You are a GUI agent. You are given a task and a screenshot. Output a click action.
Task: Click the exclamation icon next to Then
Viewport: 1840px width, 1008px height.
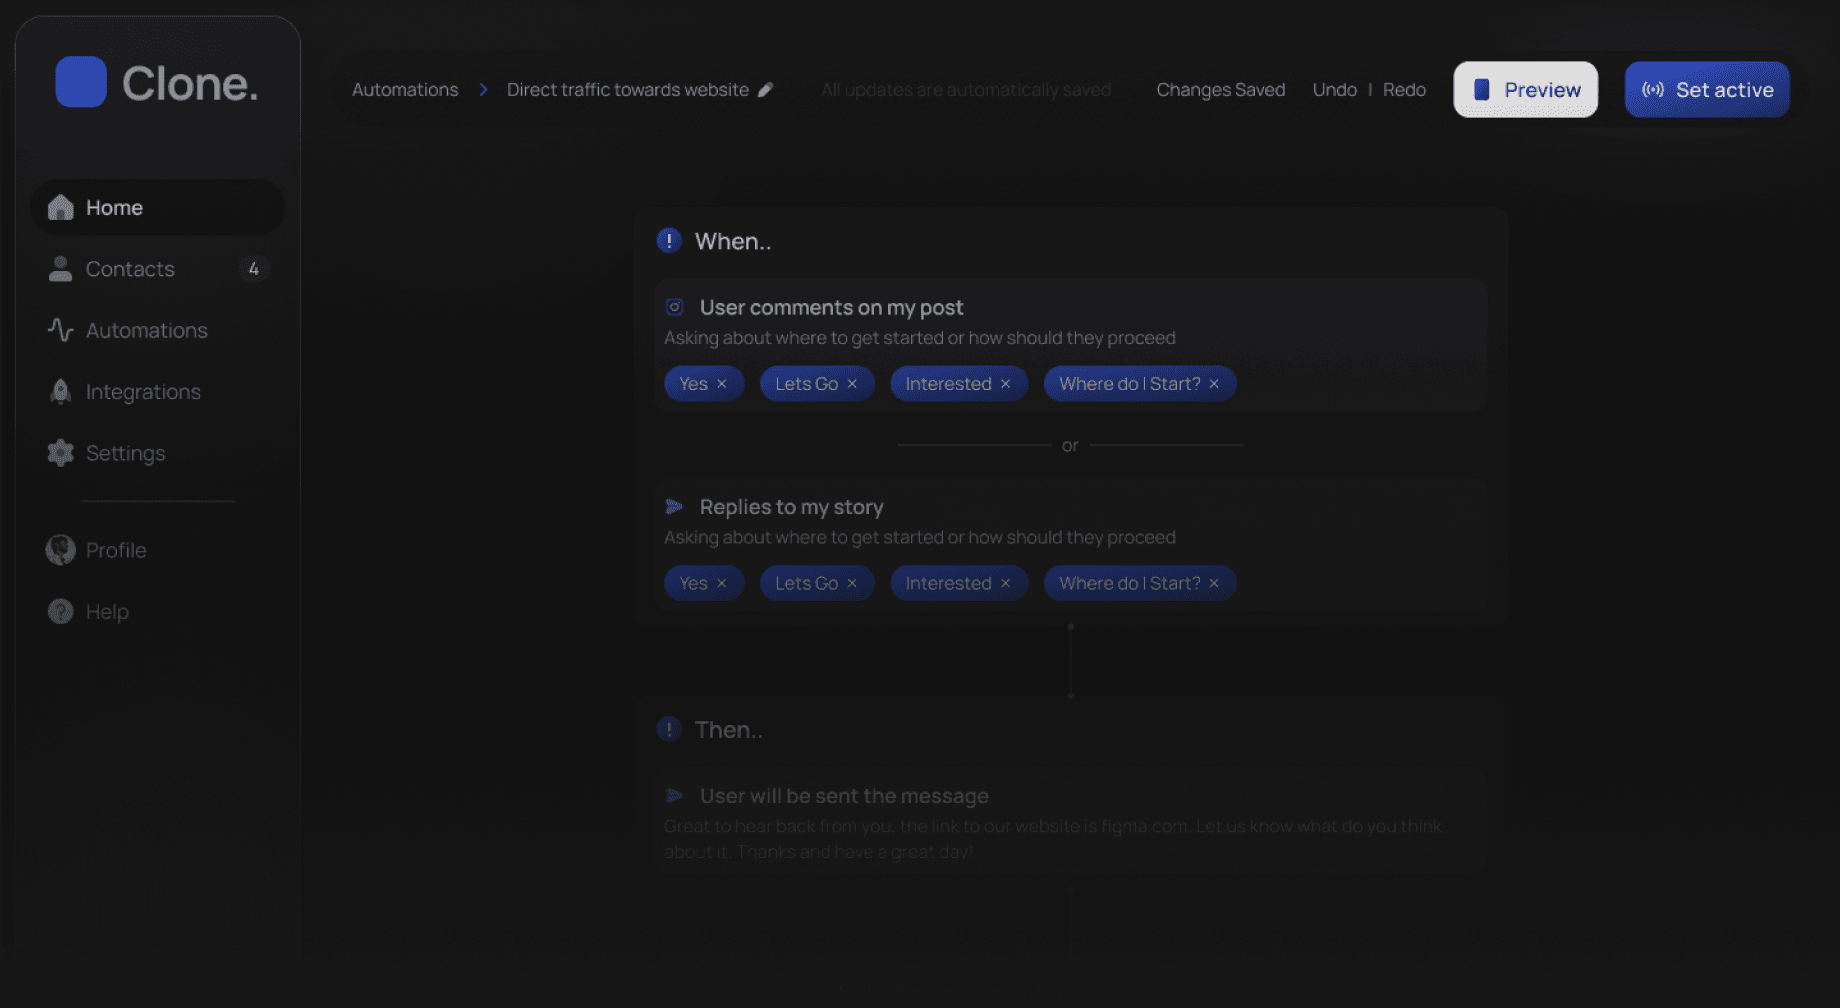(x=669, y=730)
